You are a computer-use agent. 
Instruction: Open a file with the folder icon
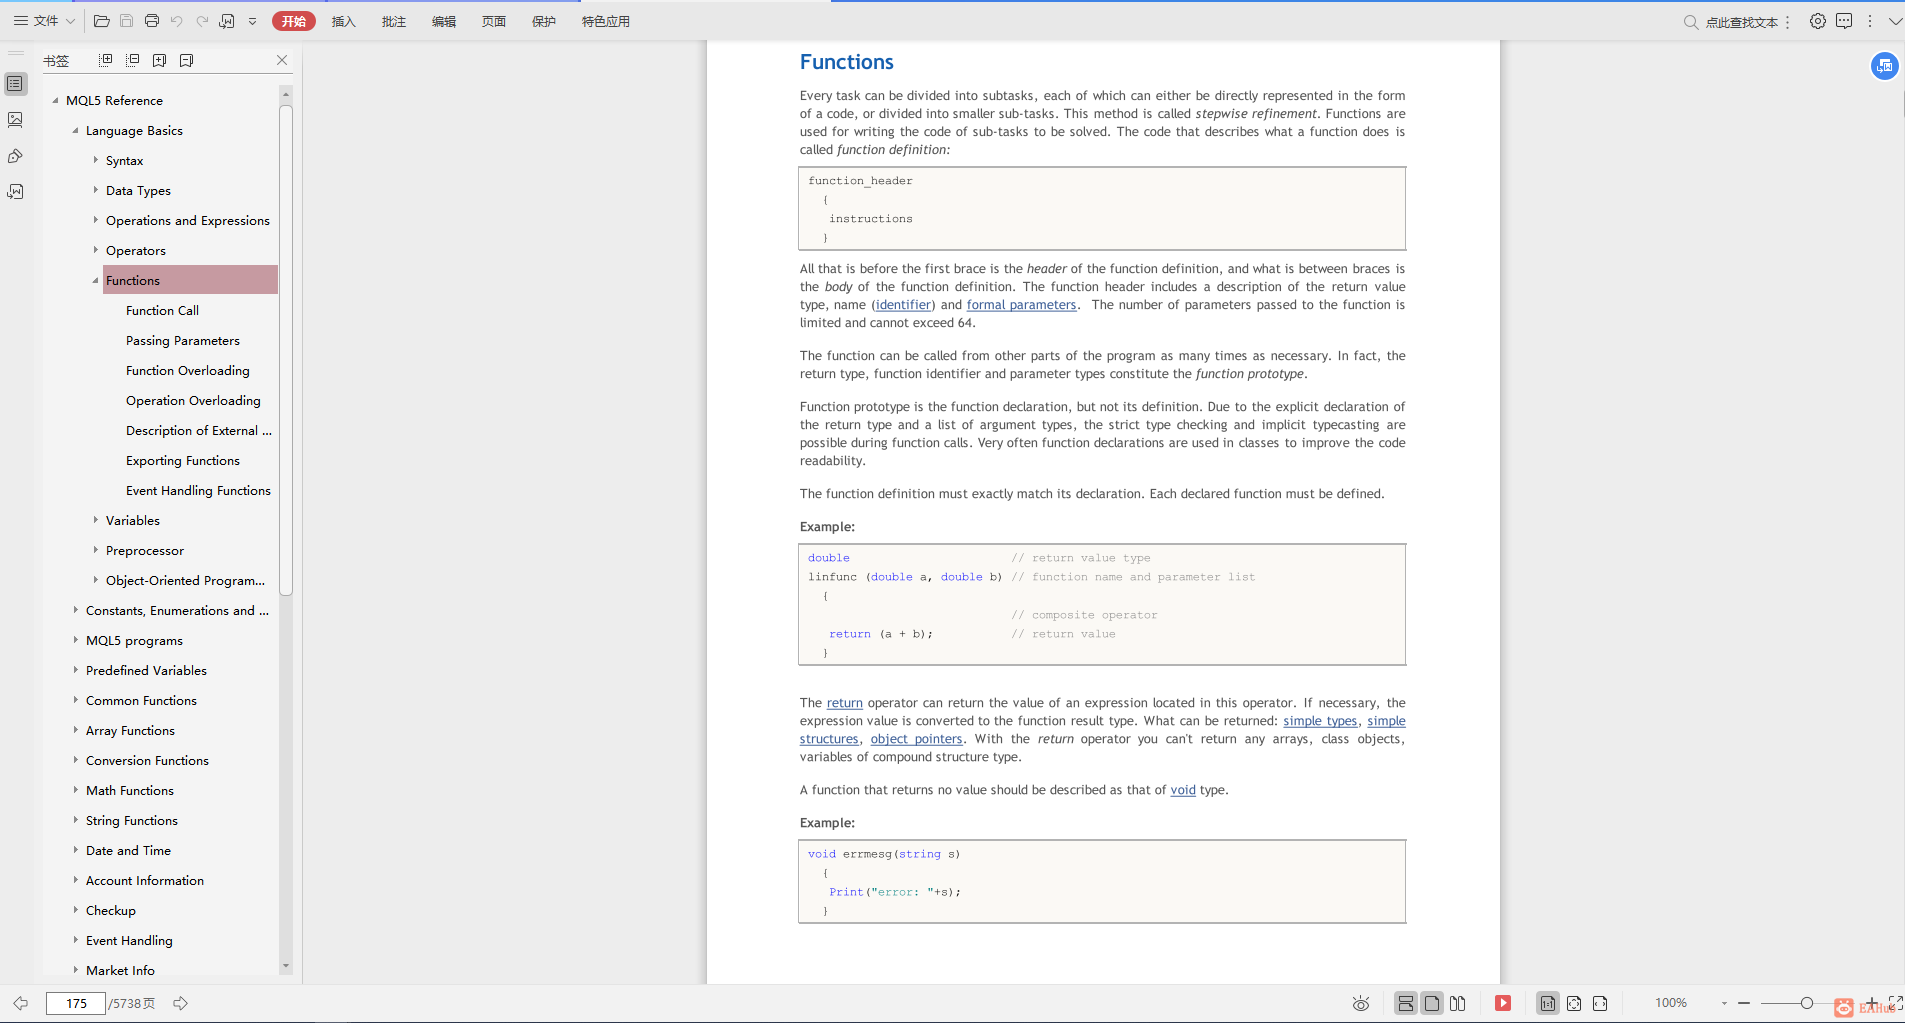pos(101,21)
